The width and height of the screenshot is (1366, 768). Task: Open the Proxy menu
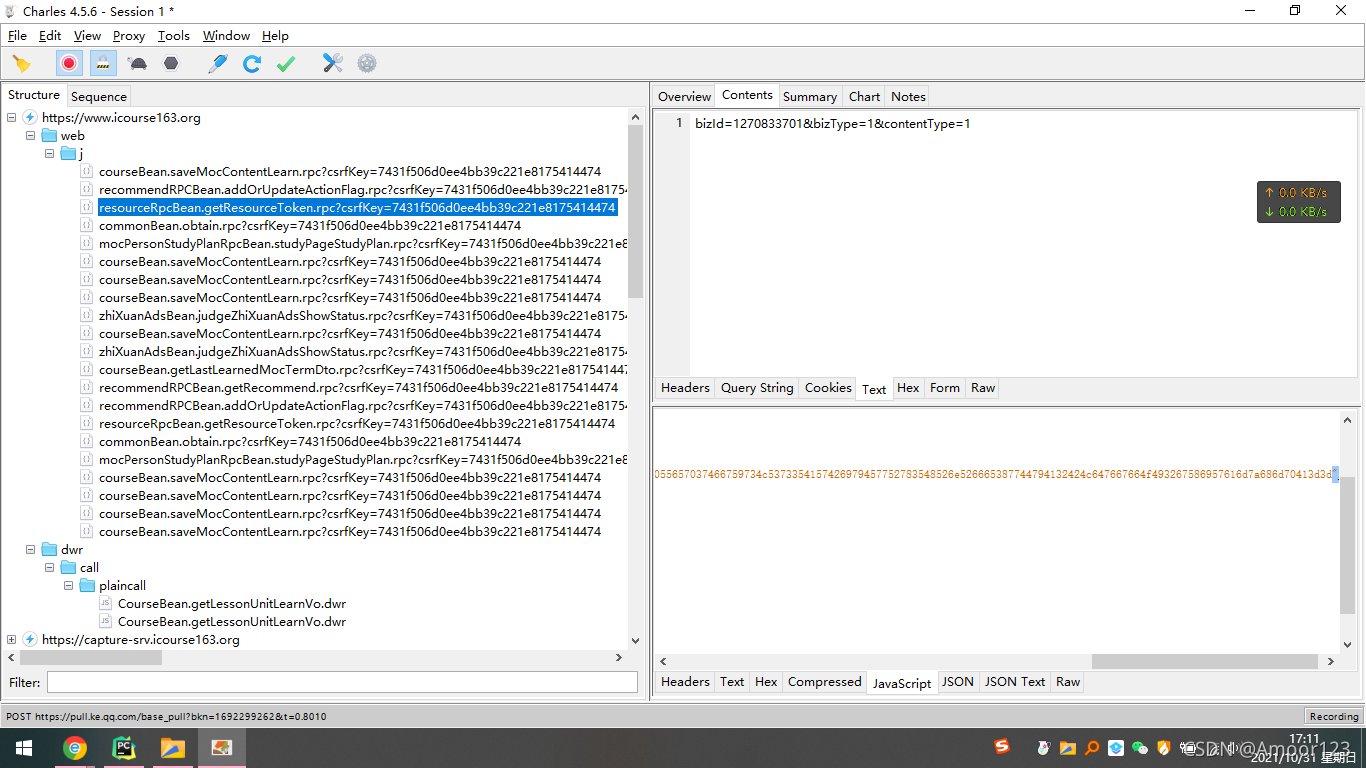129,36
